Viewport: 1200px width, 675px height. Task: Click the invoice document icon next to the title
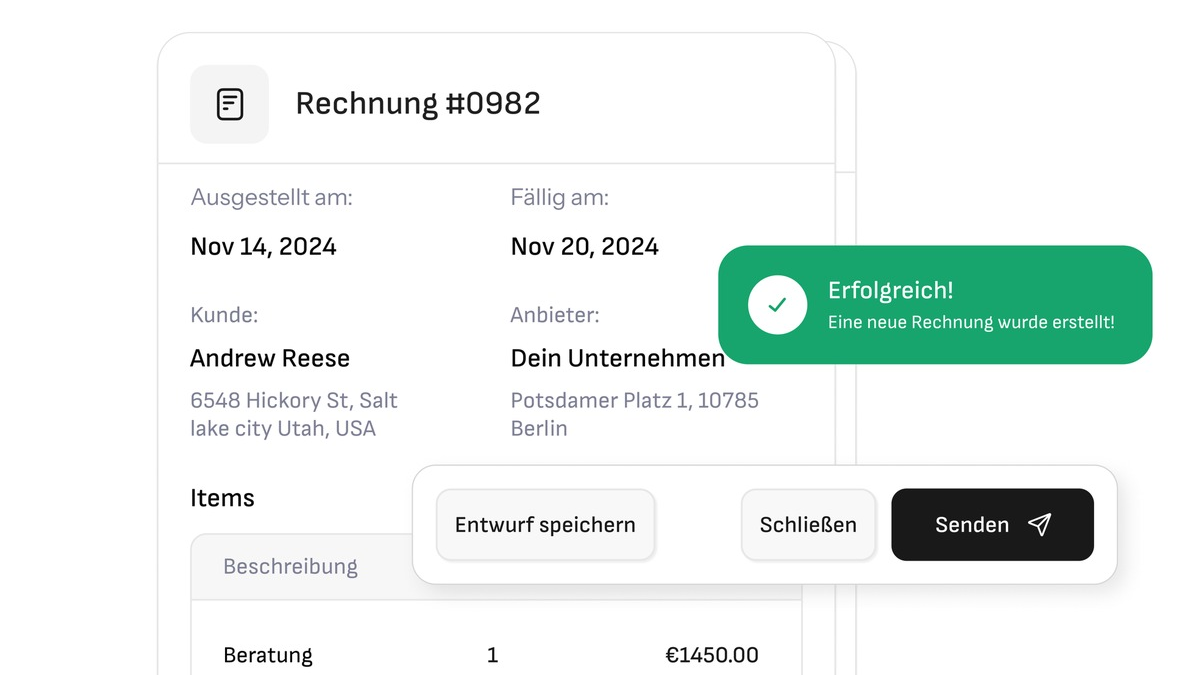[229, 103]
